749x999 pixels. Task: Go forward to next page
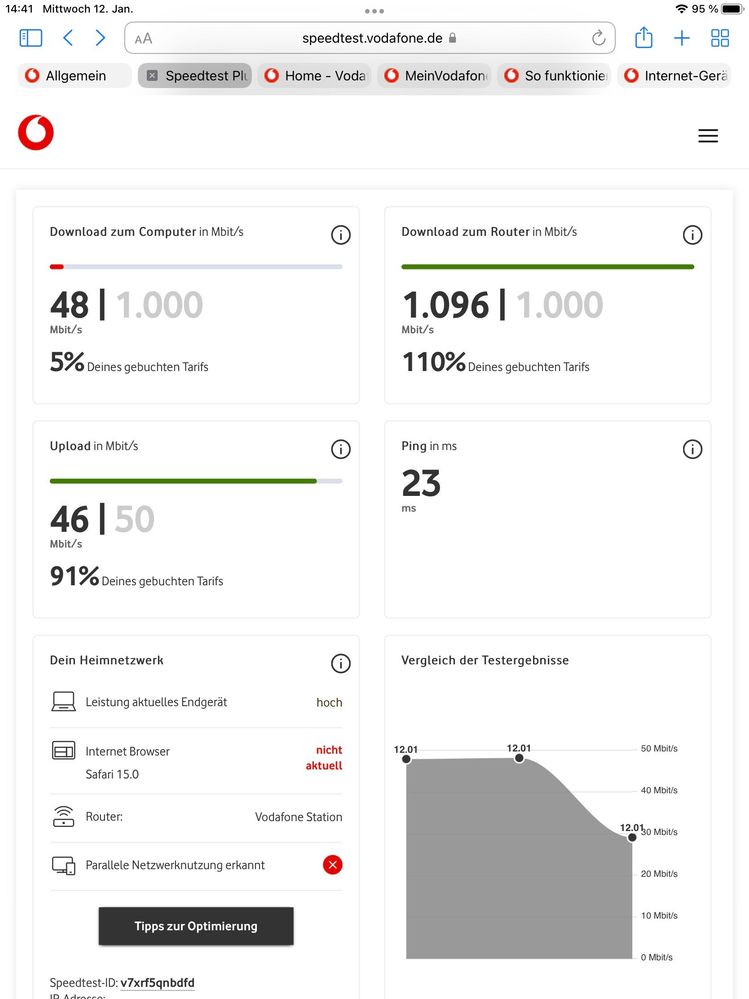click(100, 38)
